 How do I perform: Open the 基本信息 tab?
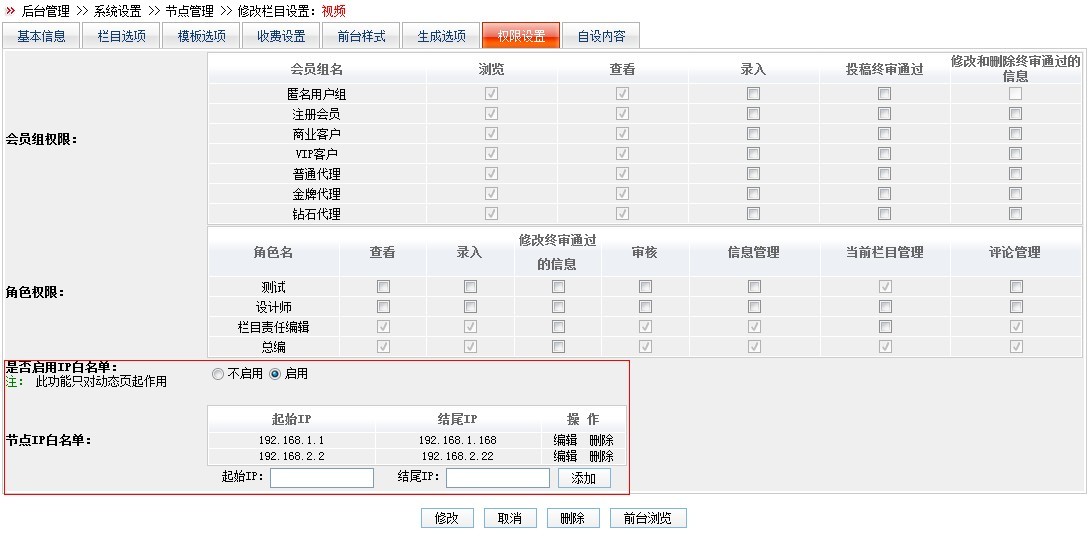click(x=42, y=36)
